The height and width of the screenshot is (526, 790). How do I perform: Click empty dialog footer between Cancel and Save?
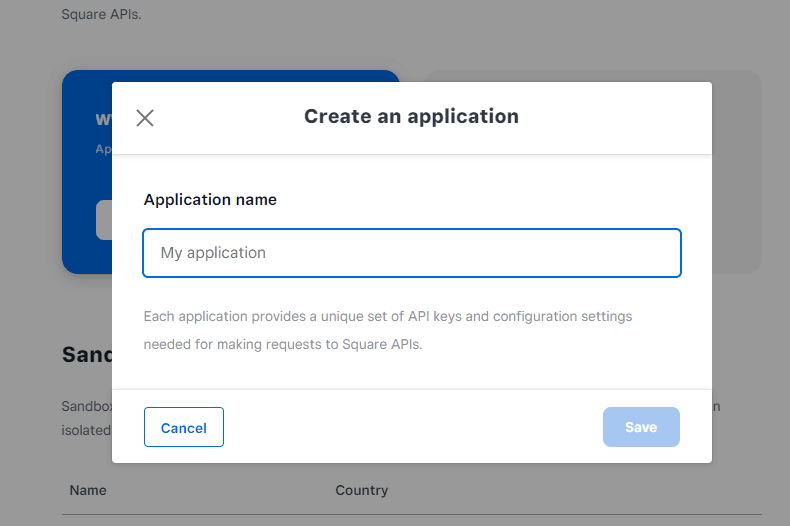412,427
